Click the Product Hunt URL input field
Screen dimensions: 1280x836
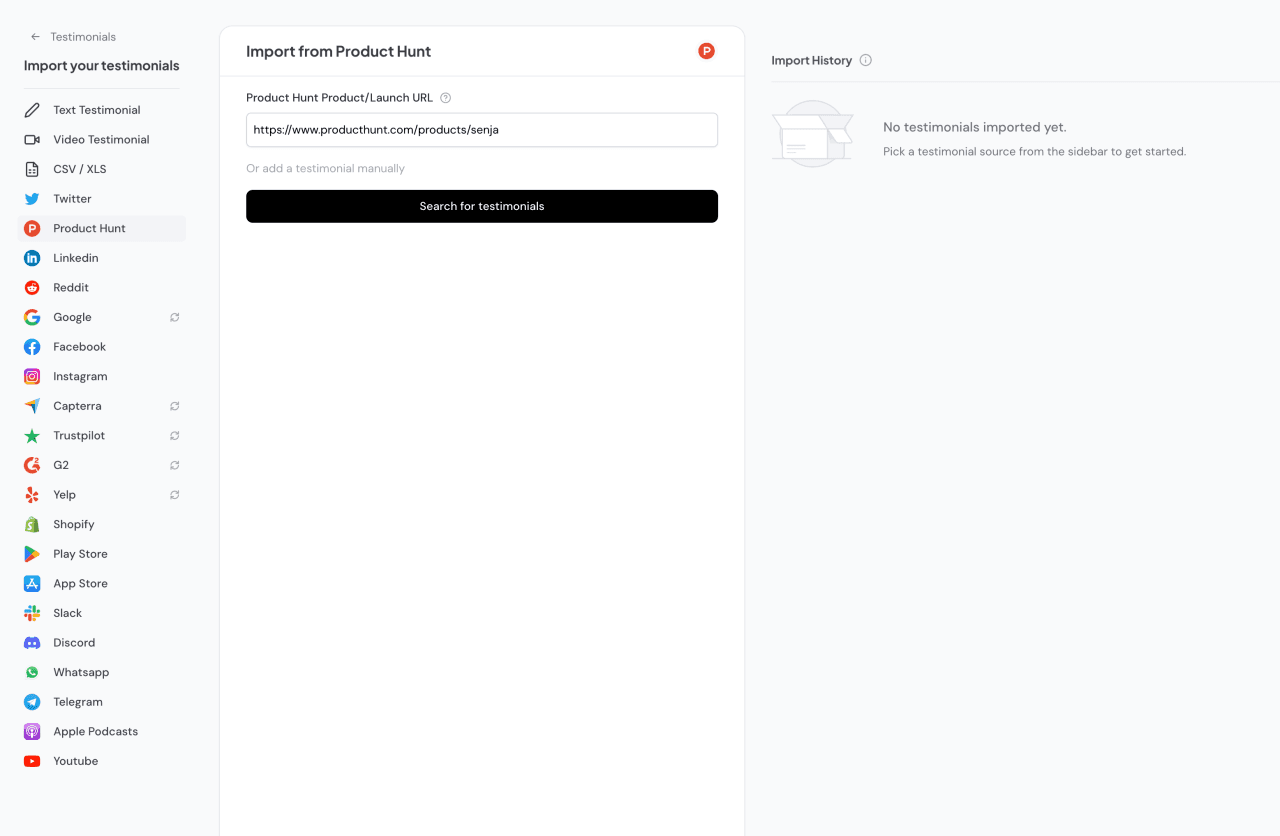point(482,130)
